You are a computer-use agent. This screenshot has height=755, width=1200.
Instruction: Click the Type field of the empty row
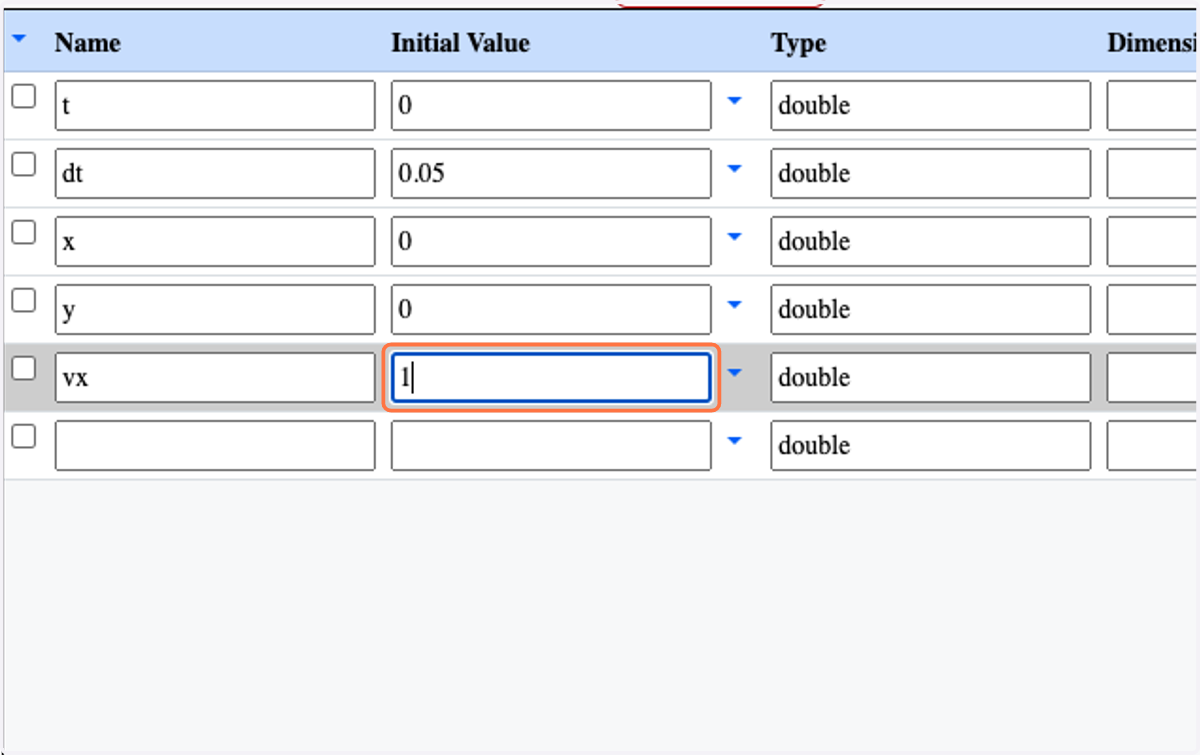[x=931, y=445]
